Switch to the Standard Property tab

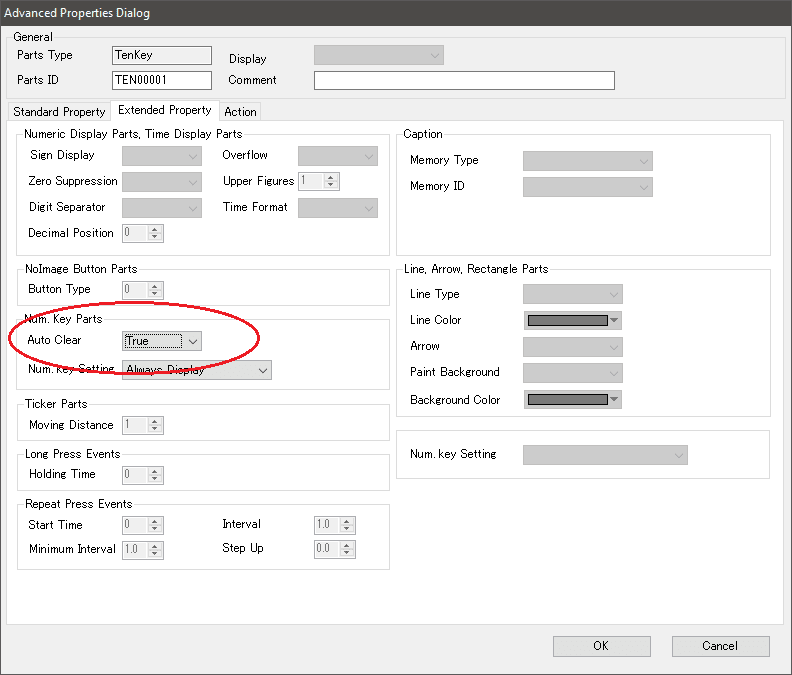[x=59, y=112]
